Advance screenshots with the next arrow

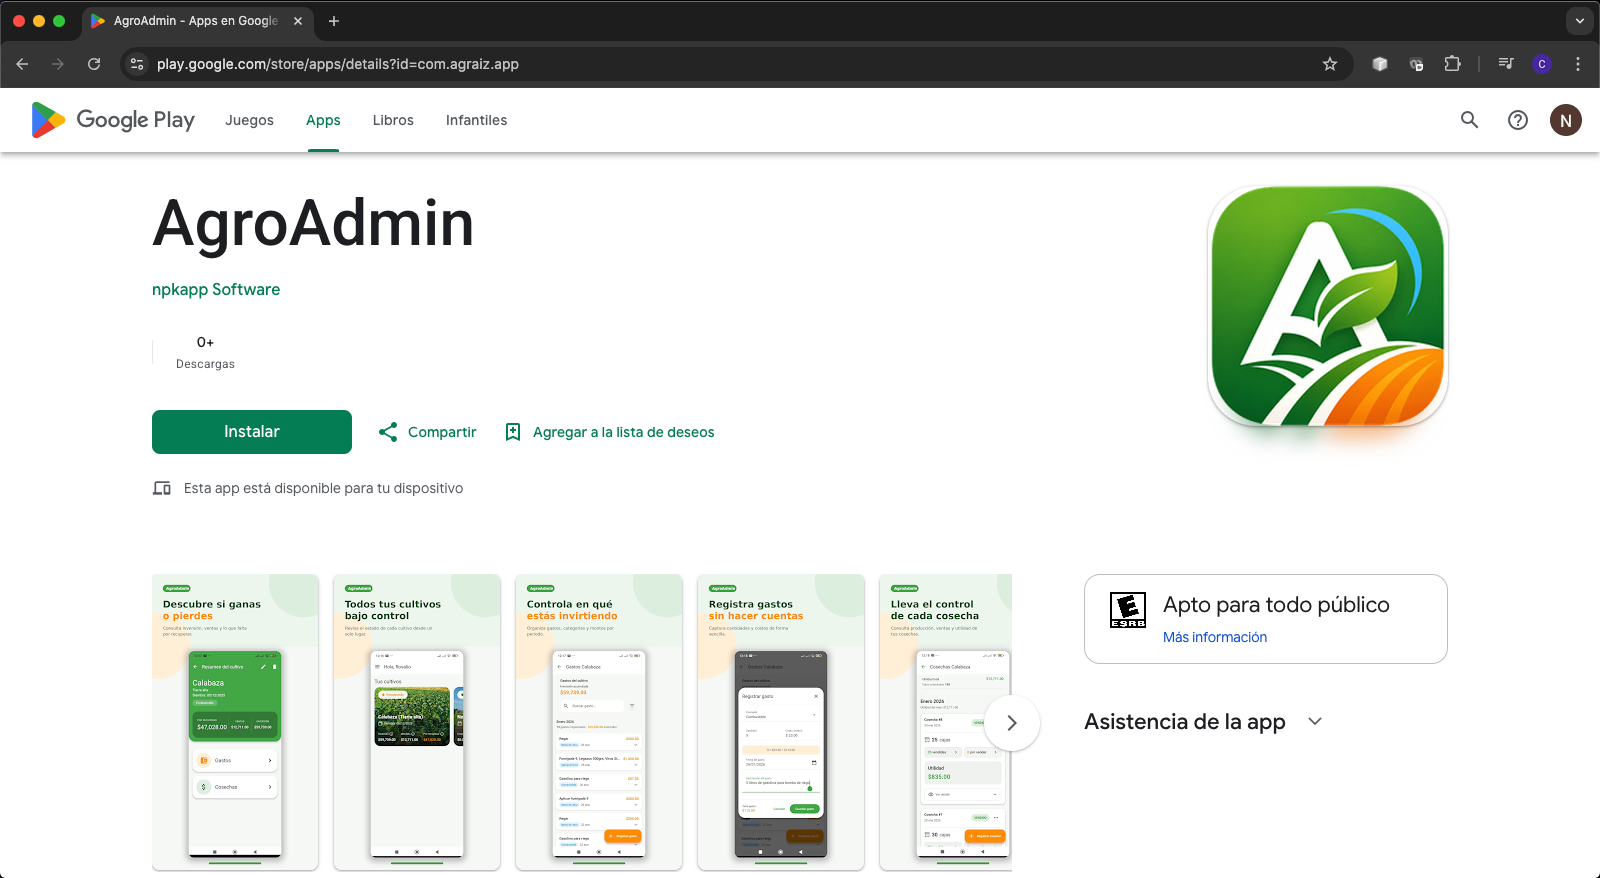1012,723
